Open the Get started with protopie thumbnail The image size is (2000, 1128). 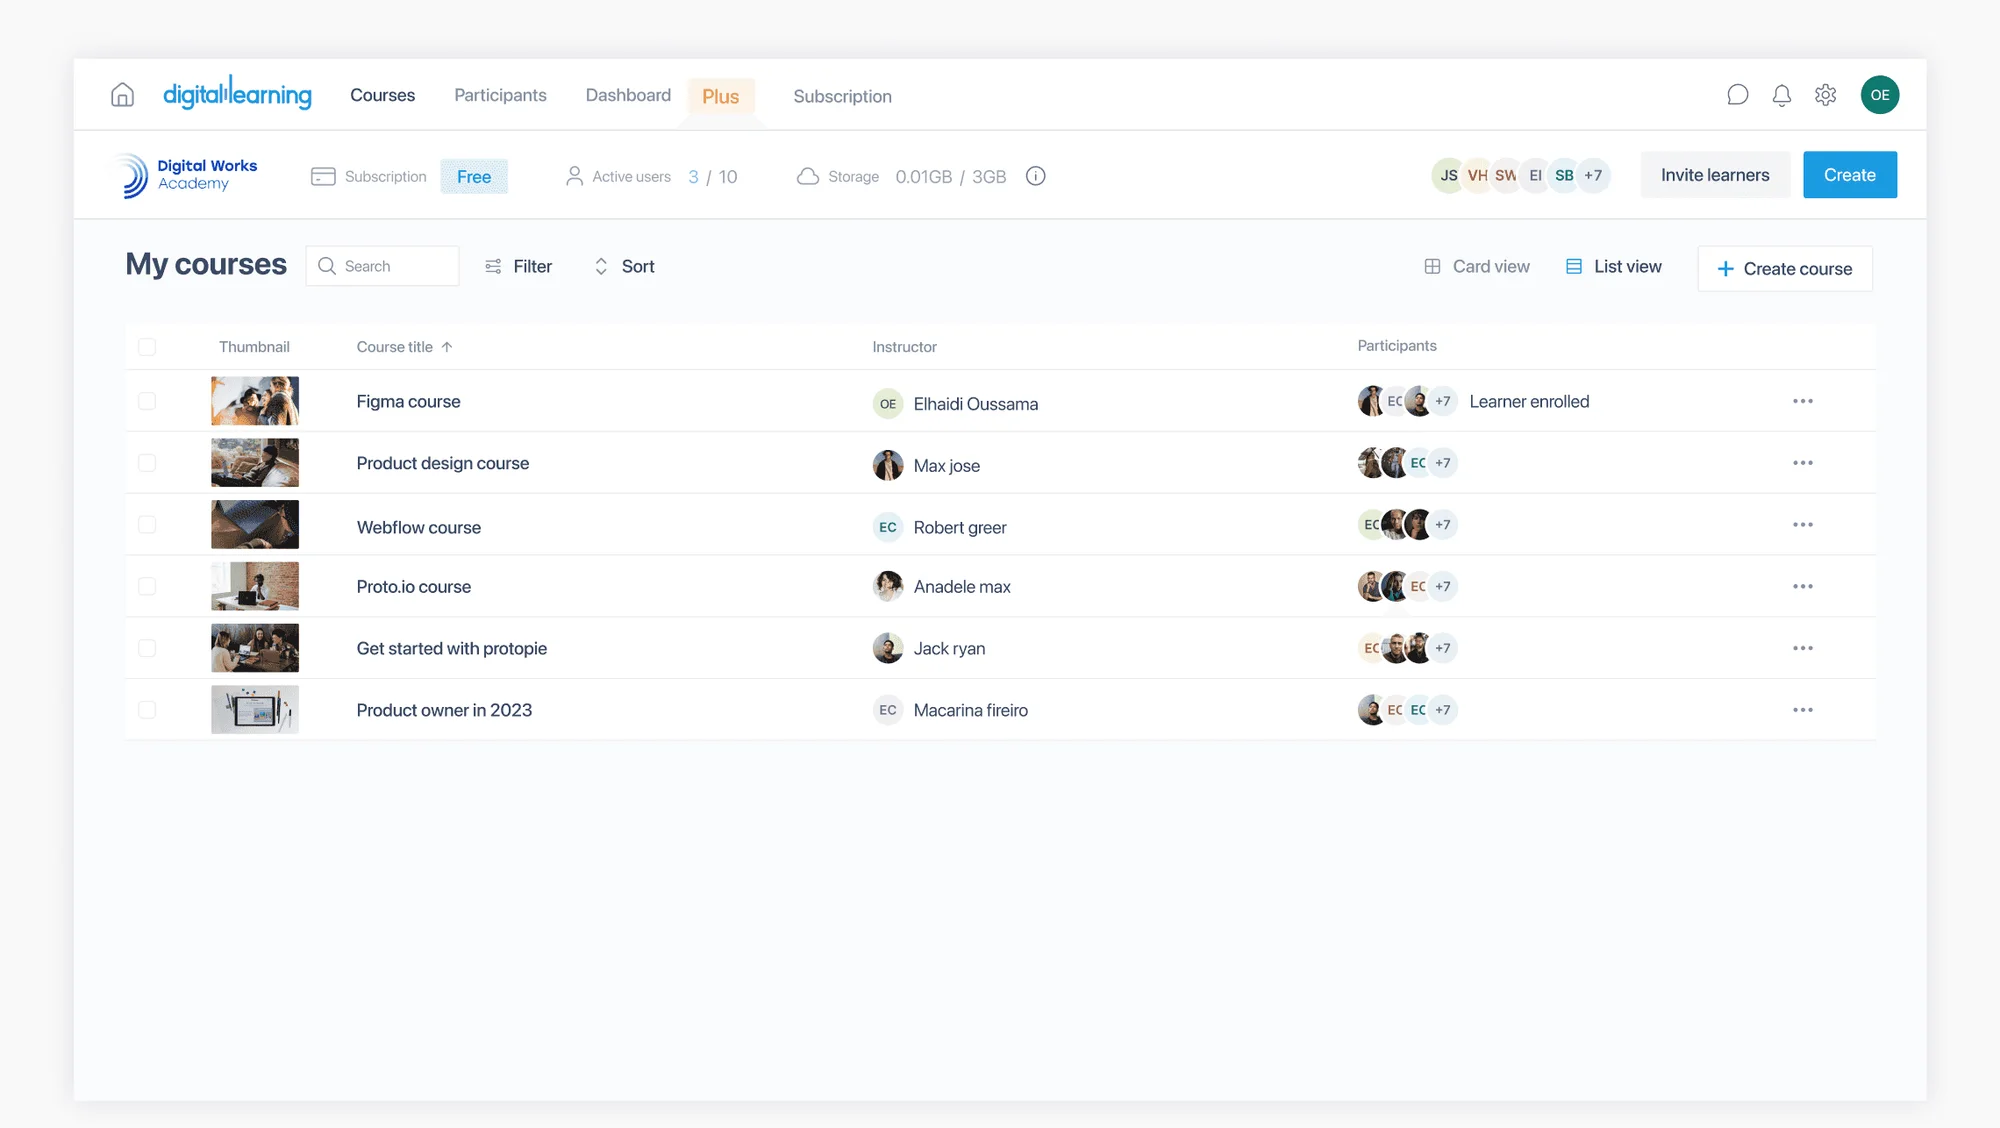tap(255, 648)
